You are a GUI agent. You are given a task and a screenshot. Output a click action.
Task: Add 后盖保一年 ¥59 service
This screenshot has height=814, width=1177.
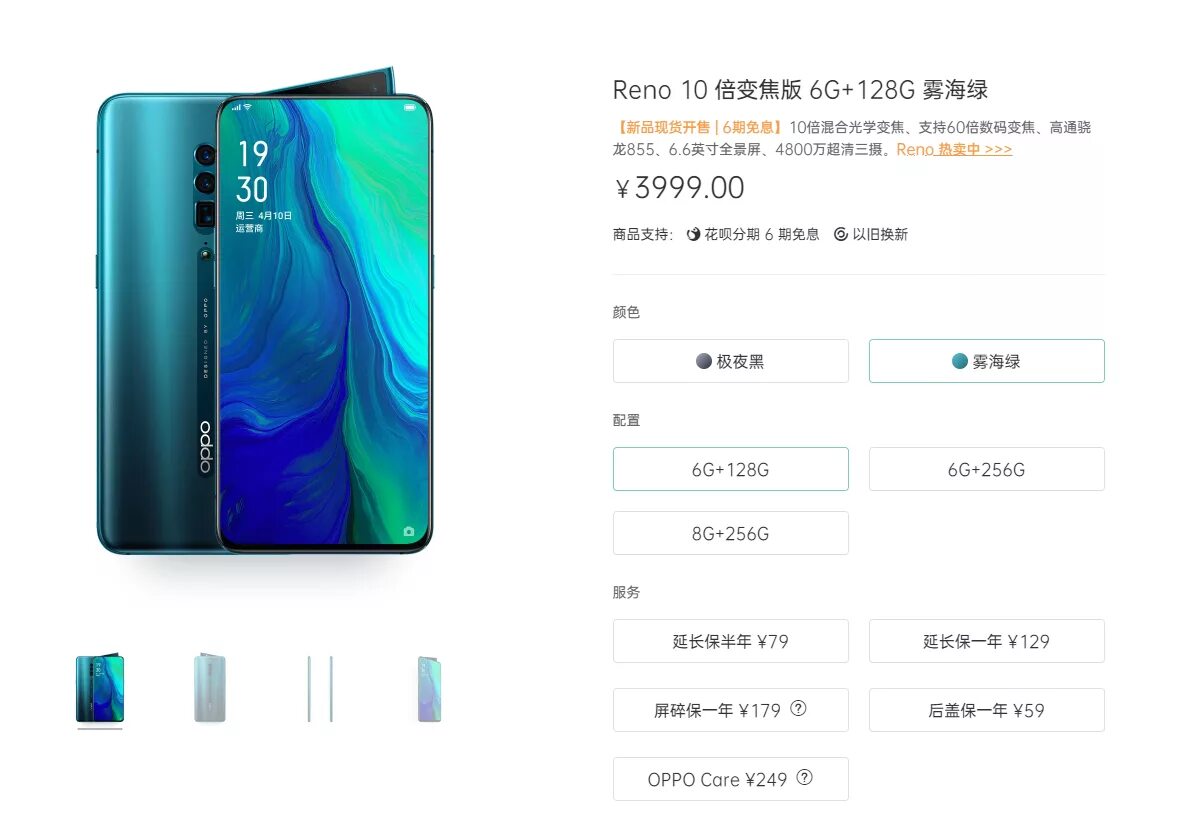pos(986,710)
